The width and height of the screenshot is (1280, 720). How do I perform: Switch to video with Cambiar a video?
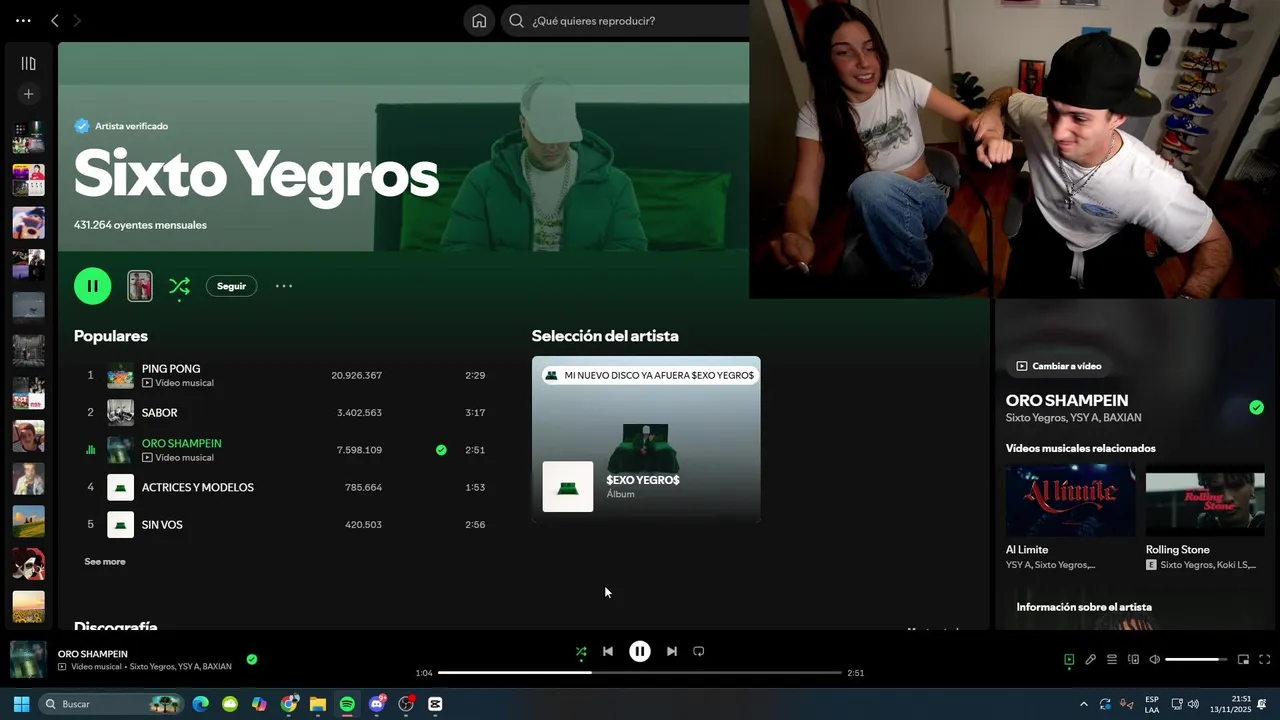point(1058,366)
